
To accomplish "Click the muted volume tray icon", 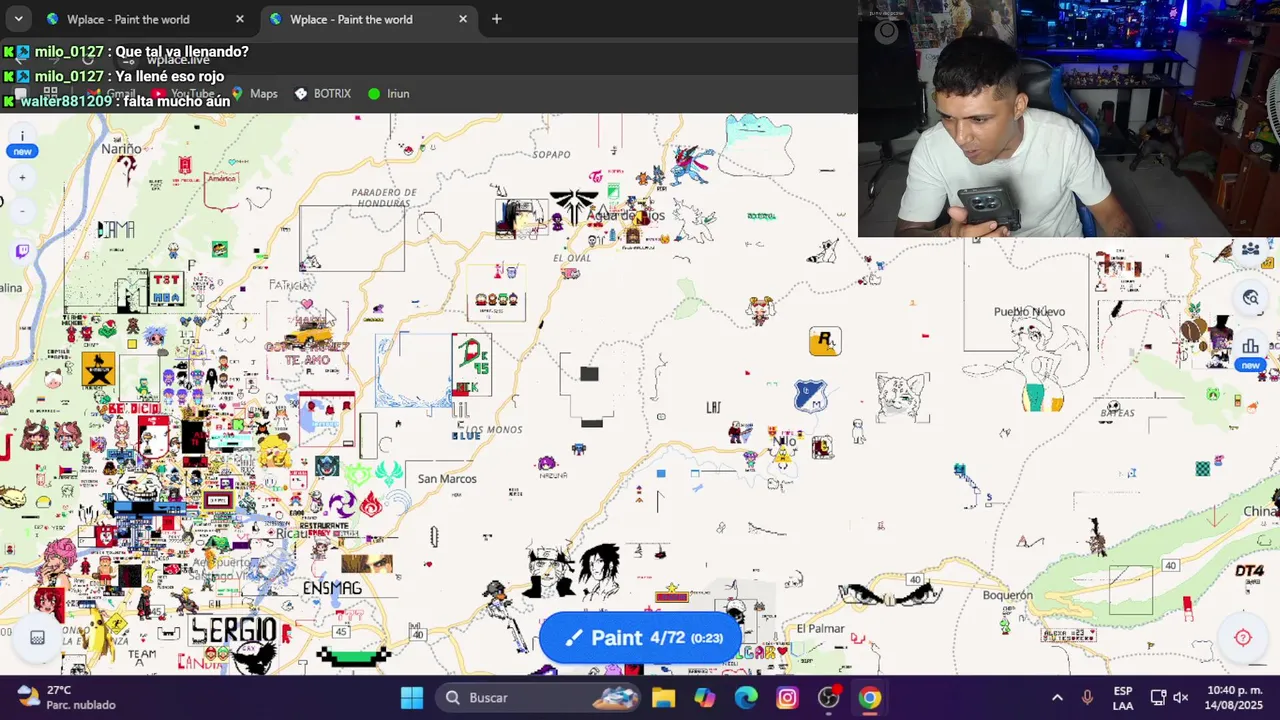I will [1181, 698].
